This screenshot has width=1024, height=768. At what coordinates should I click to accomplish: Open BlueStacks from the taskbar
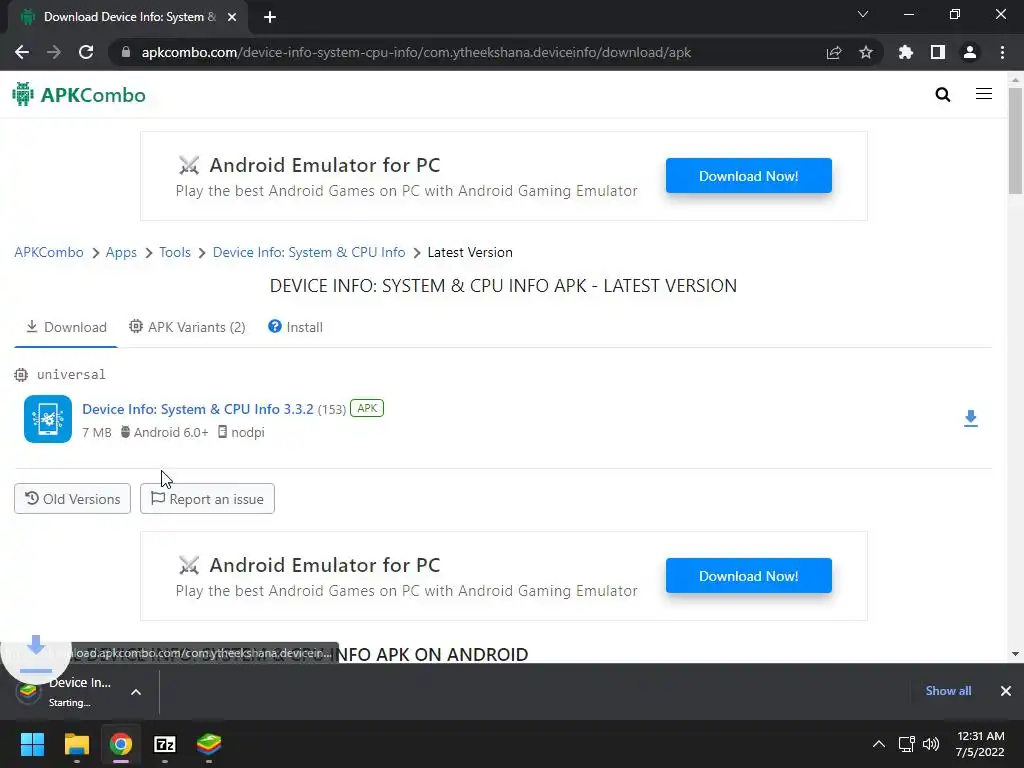click(x=209, y=744)
